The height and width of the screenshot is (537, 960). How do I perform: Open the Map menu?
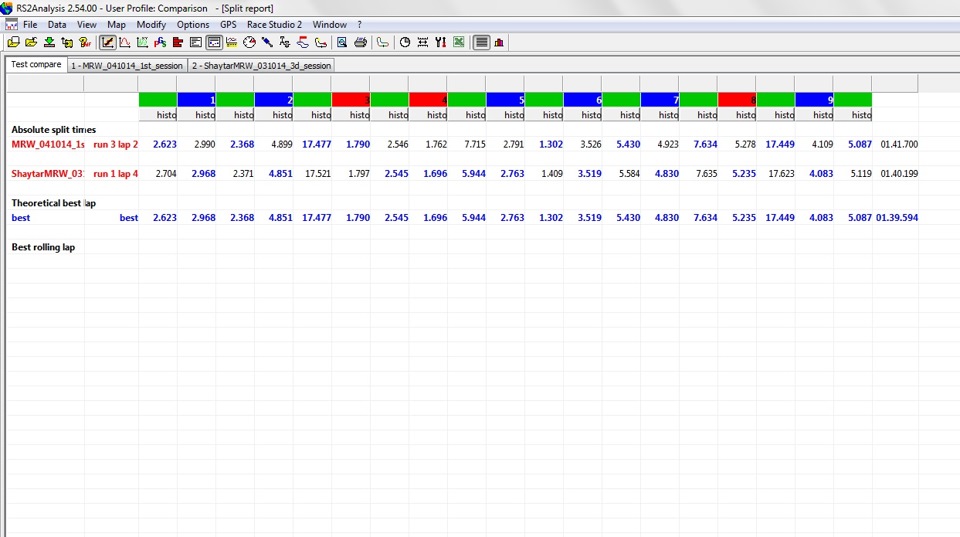116,24
